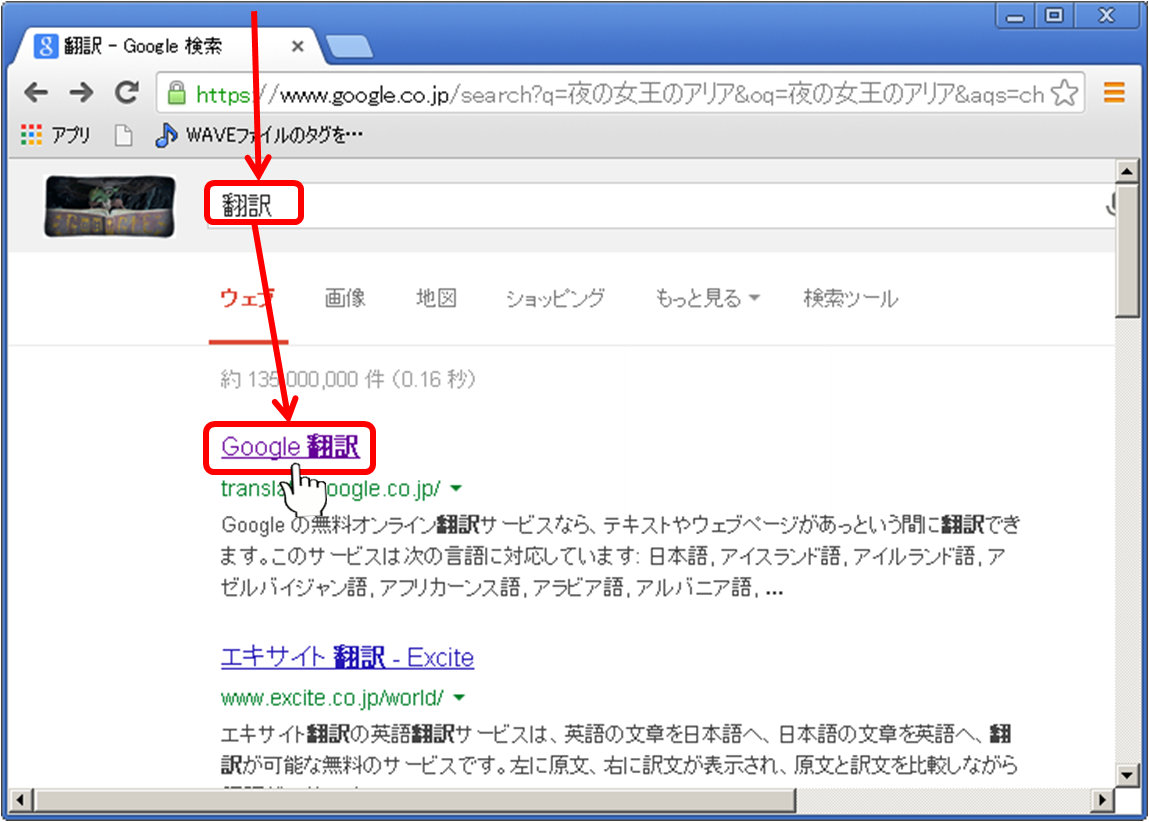Open the アプリ apps shortcut
Viewport: 1149px width, 822px height.
(56, 135)
